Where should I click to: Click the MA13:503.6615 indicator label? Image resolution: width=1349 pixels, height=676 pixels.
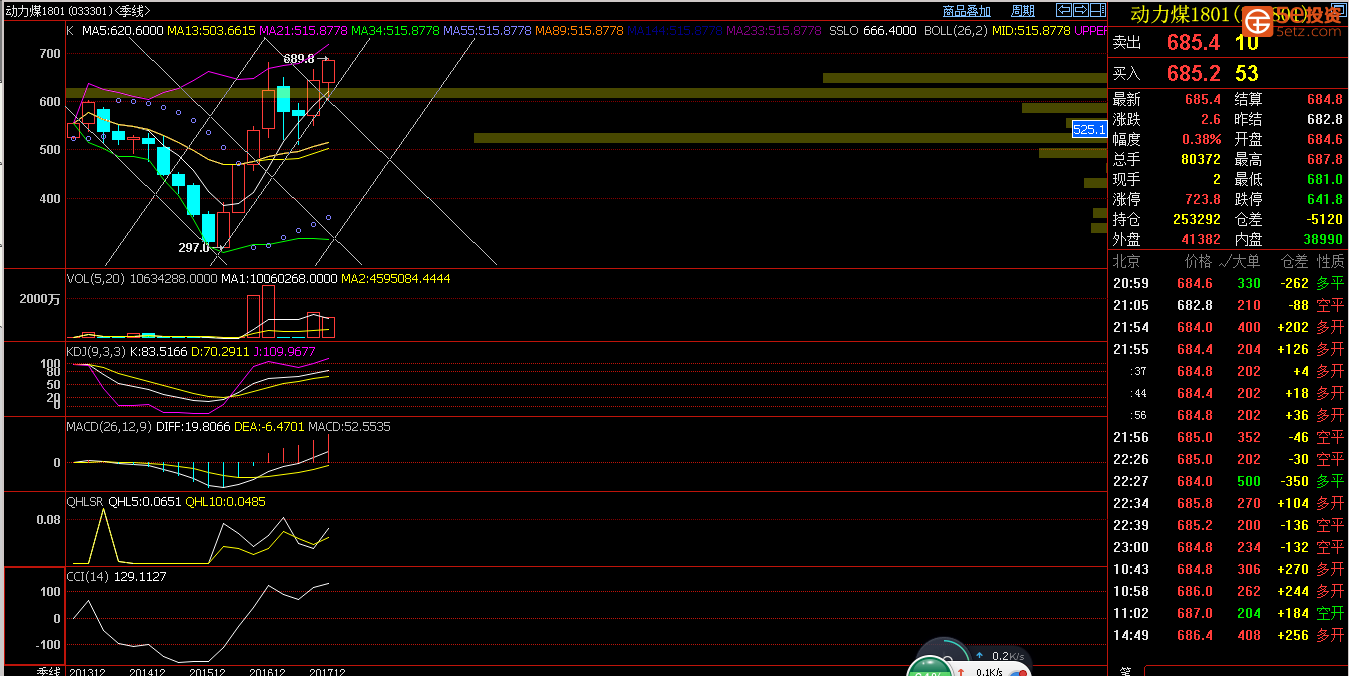(x=211, y=31)
